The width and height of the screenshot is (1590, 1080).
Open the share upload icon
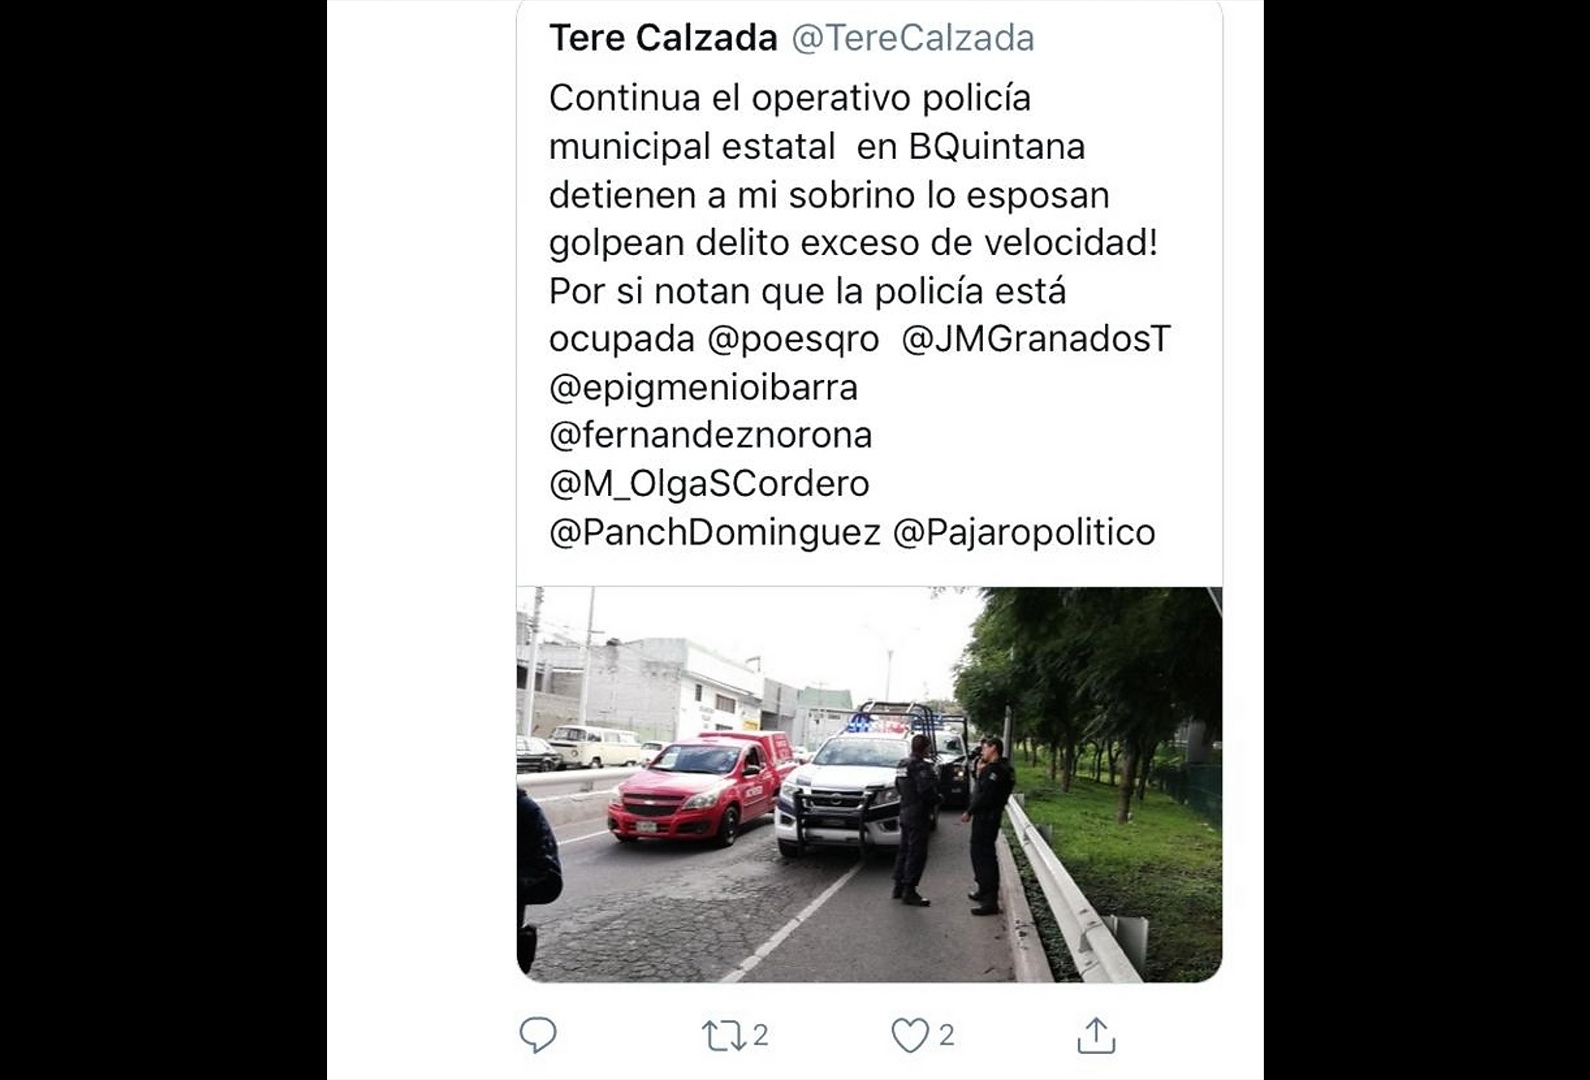point(1096,1035)
